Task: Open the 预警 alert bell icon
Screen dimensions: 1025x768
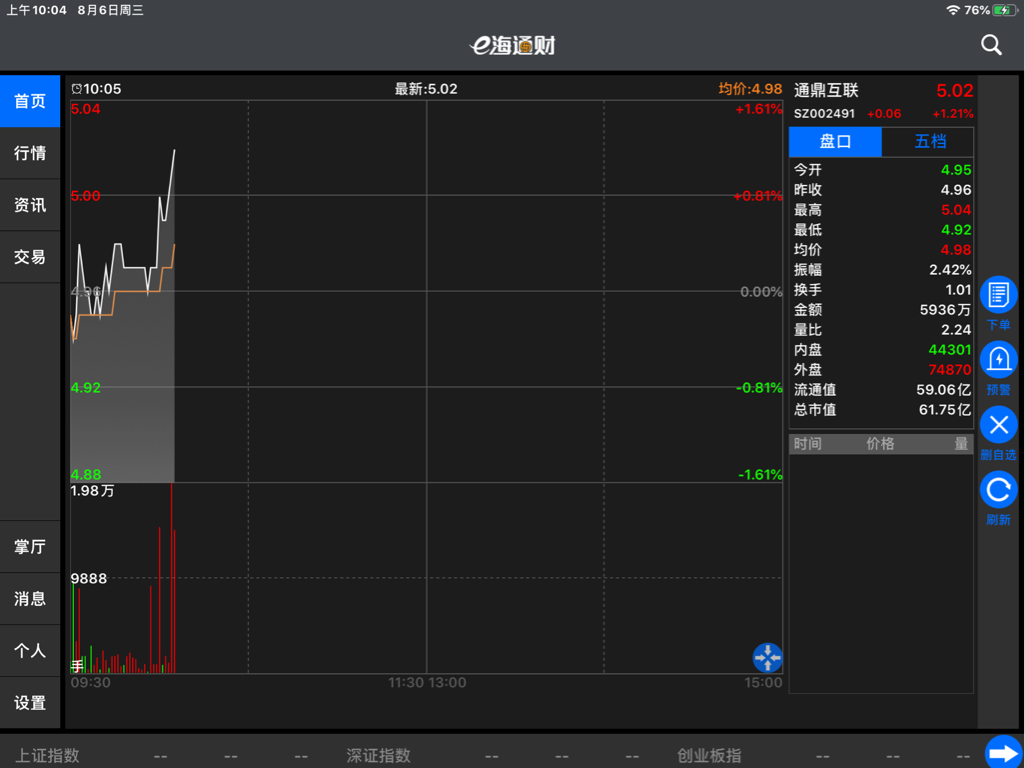Action: click(x=998, y=359)
